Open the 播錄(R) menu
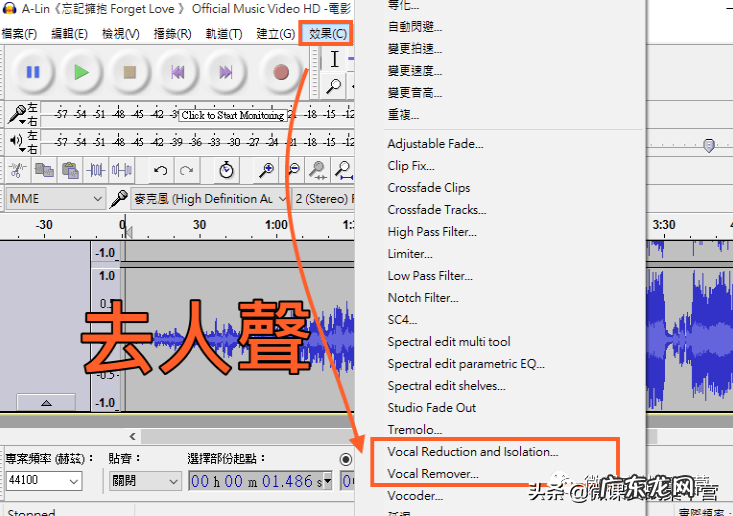The image size is (733, 516). tap(172, 34)
